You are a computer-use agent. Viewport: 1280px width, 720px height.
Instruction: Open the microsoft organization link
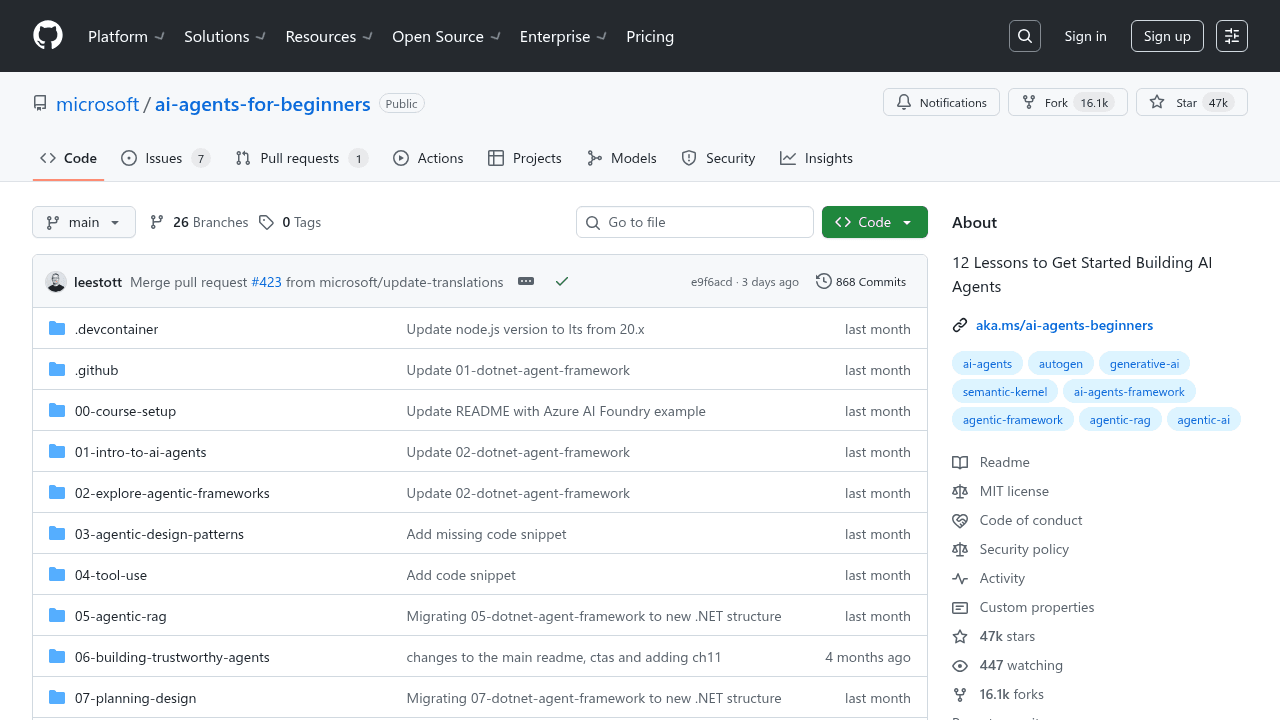[97, 104]
